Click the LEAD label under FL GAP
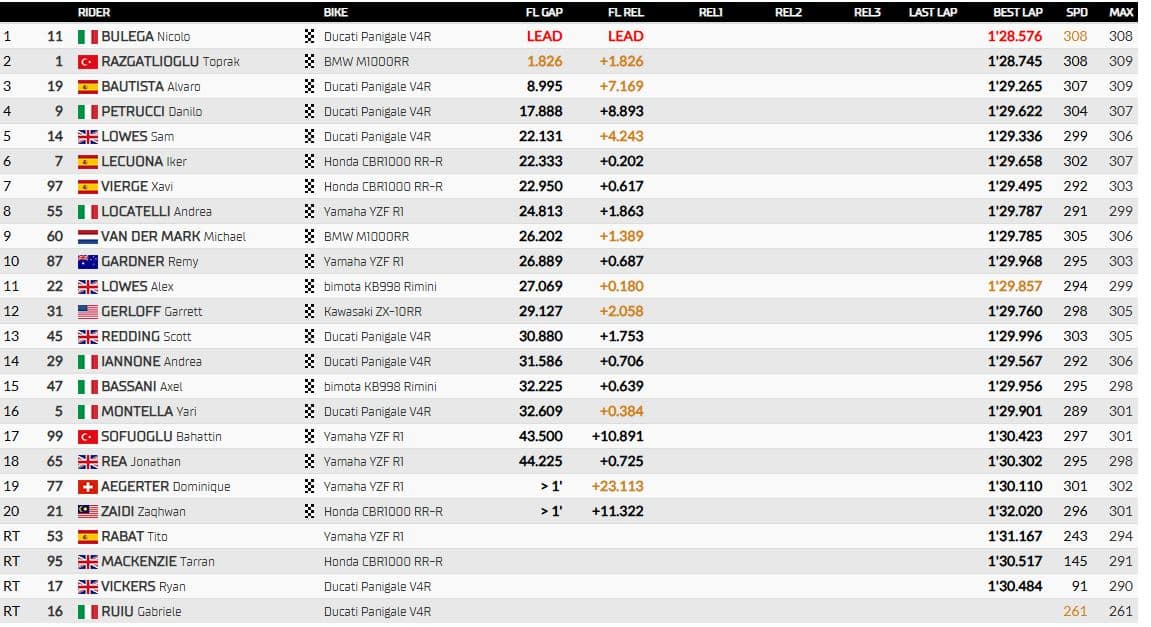The image size is (1151, 627). [x=545, y=36]
